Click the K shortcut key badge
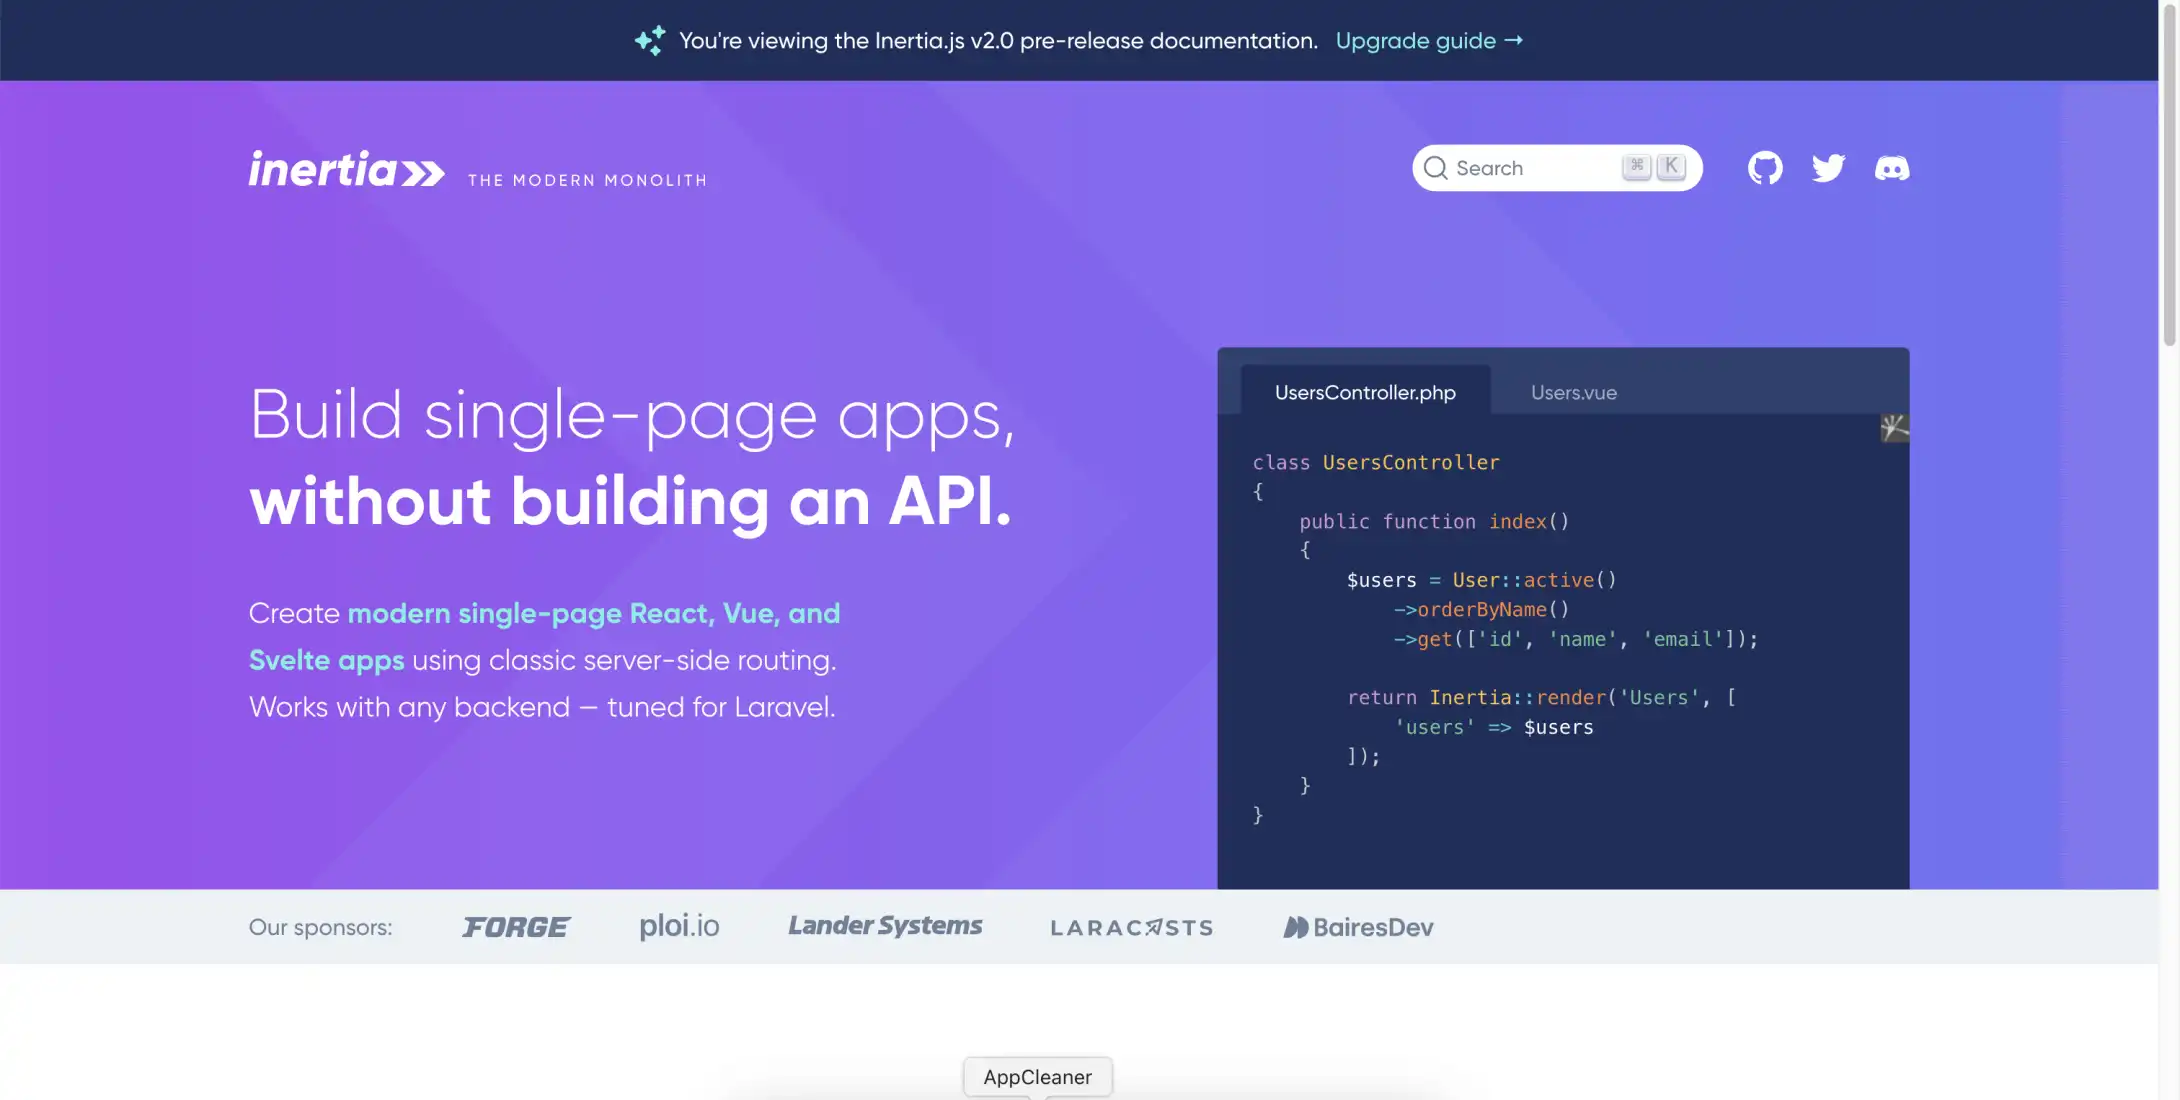 click(x=1671, y=166)
